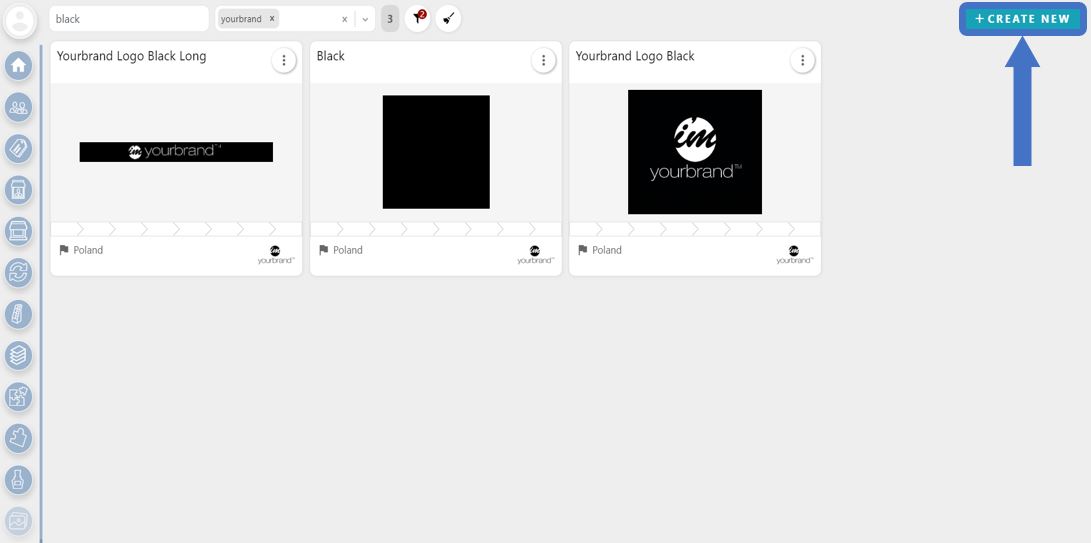Image resolution: width=1091 pixels, height=543 pixels.
Task: Click the sync arrows sidebar icon
Action: pos(18,272)
